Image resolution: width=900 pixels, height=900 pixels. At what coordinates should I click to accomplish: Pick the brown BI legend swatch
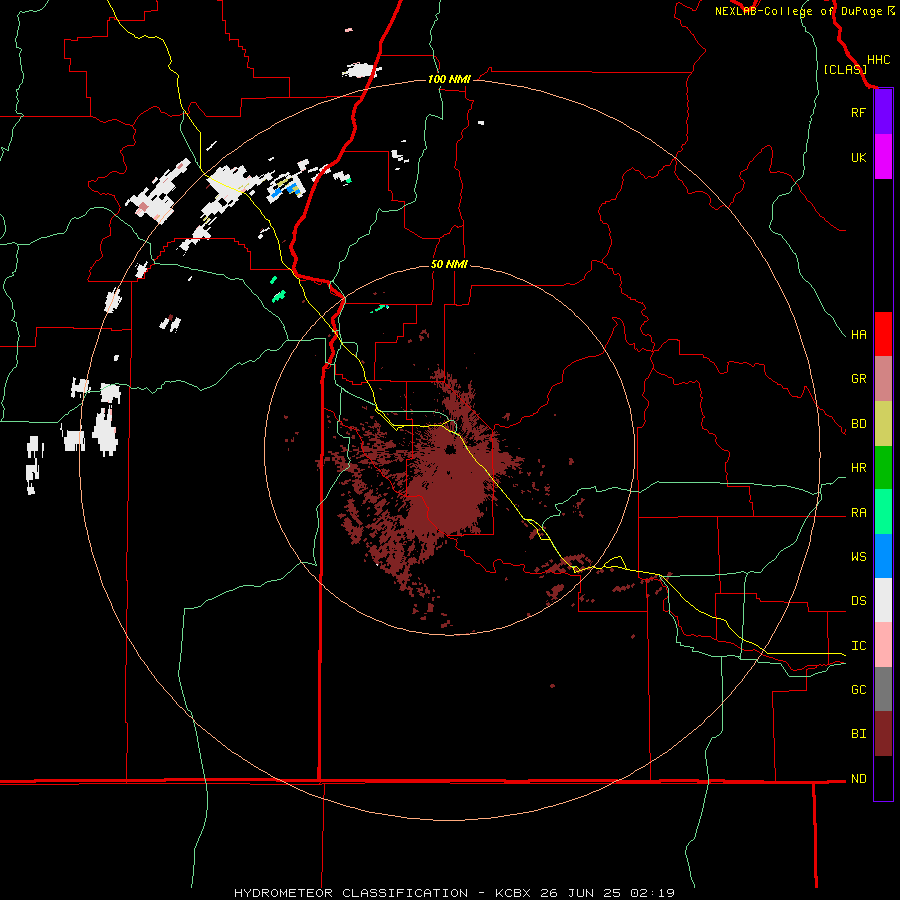(x=883, y=734)
